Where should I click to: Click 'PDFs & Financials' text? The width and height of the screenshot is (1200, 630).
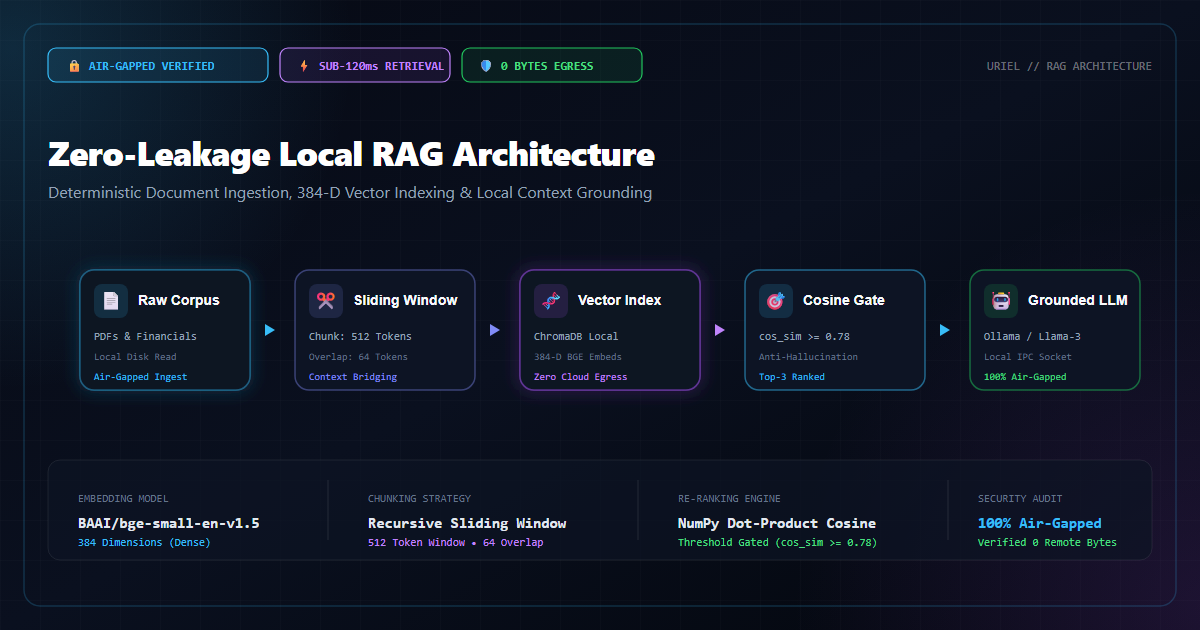coord(146,337)
